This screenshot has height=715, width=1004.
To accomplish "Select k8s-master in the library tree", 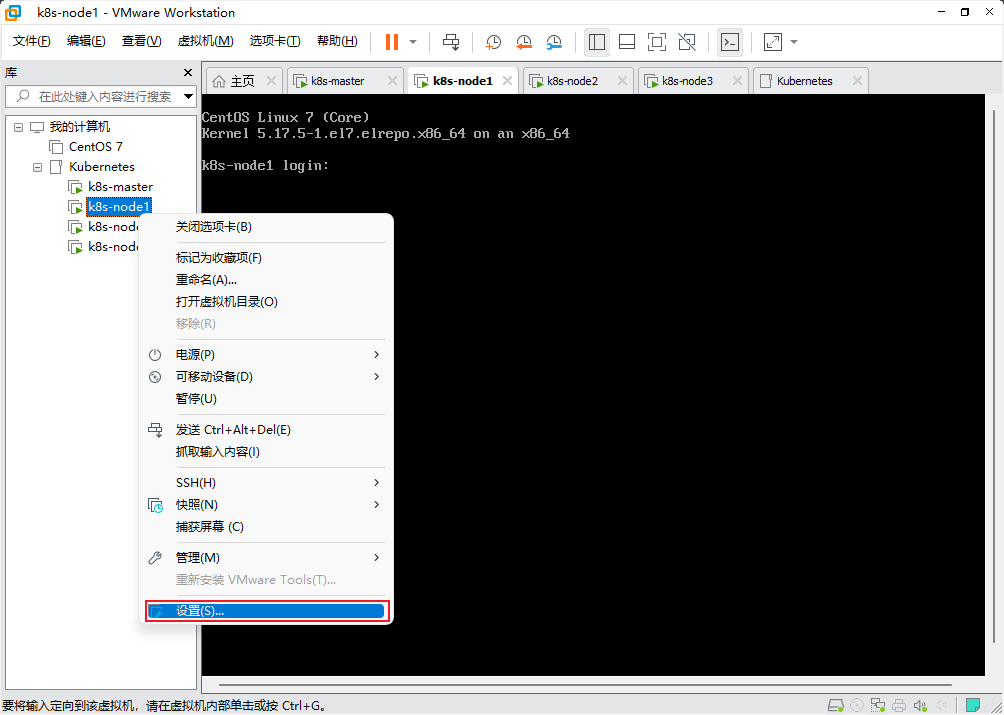I will [x=120, y=187].
